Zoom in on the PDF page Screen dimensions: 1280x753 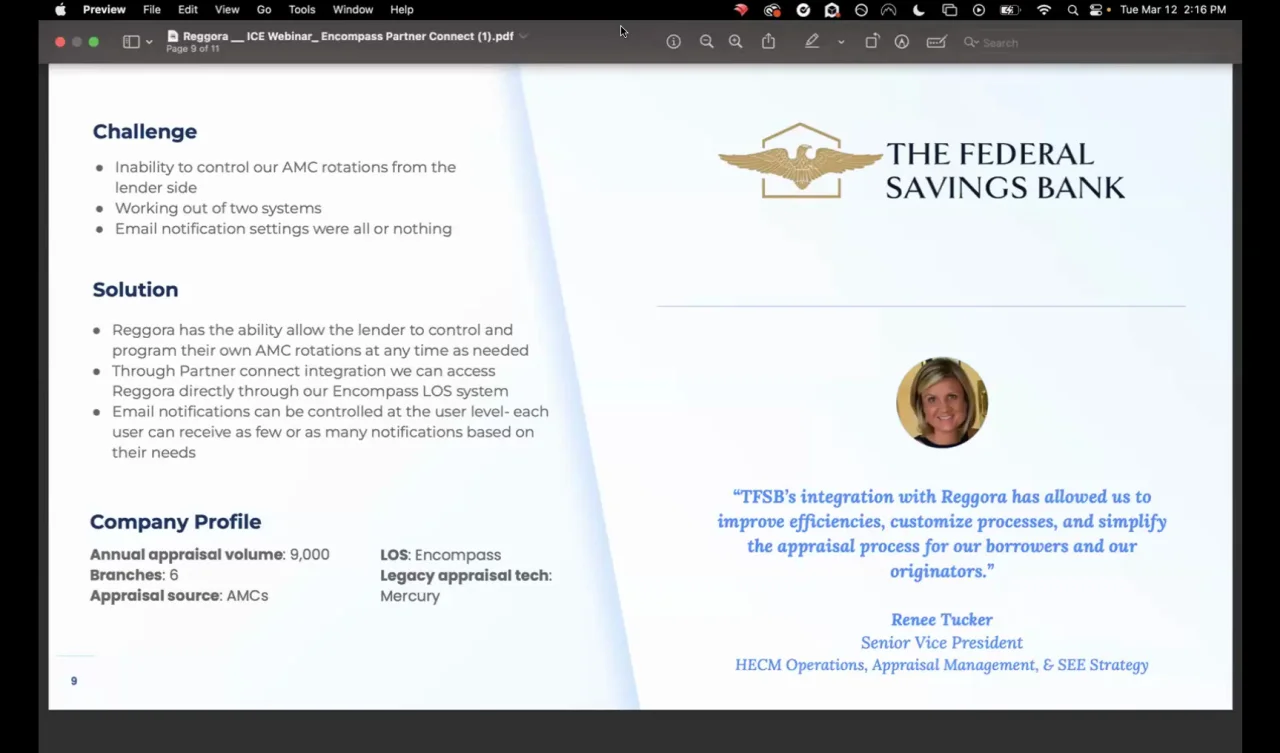(x=736, y=42)
